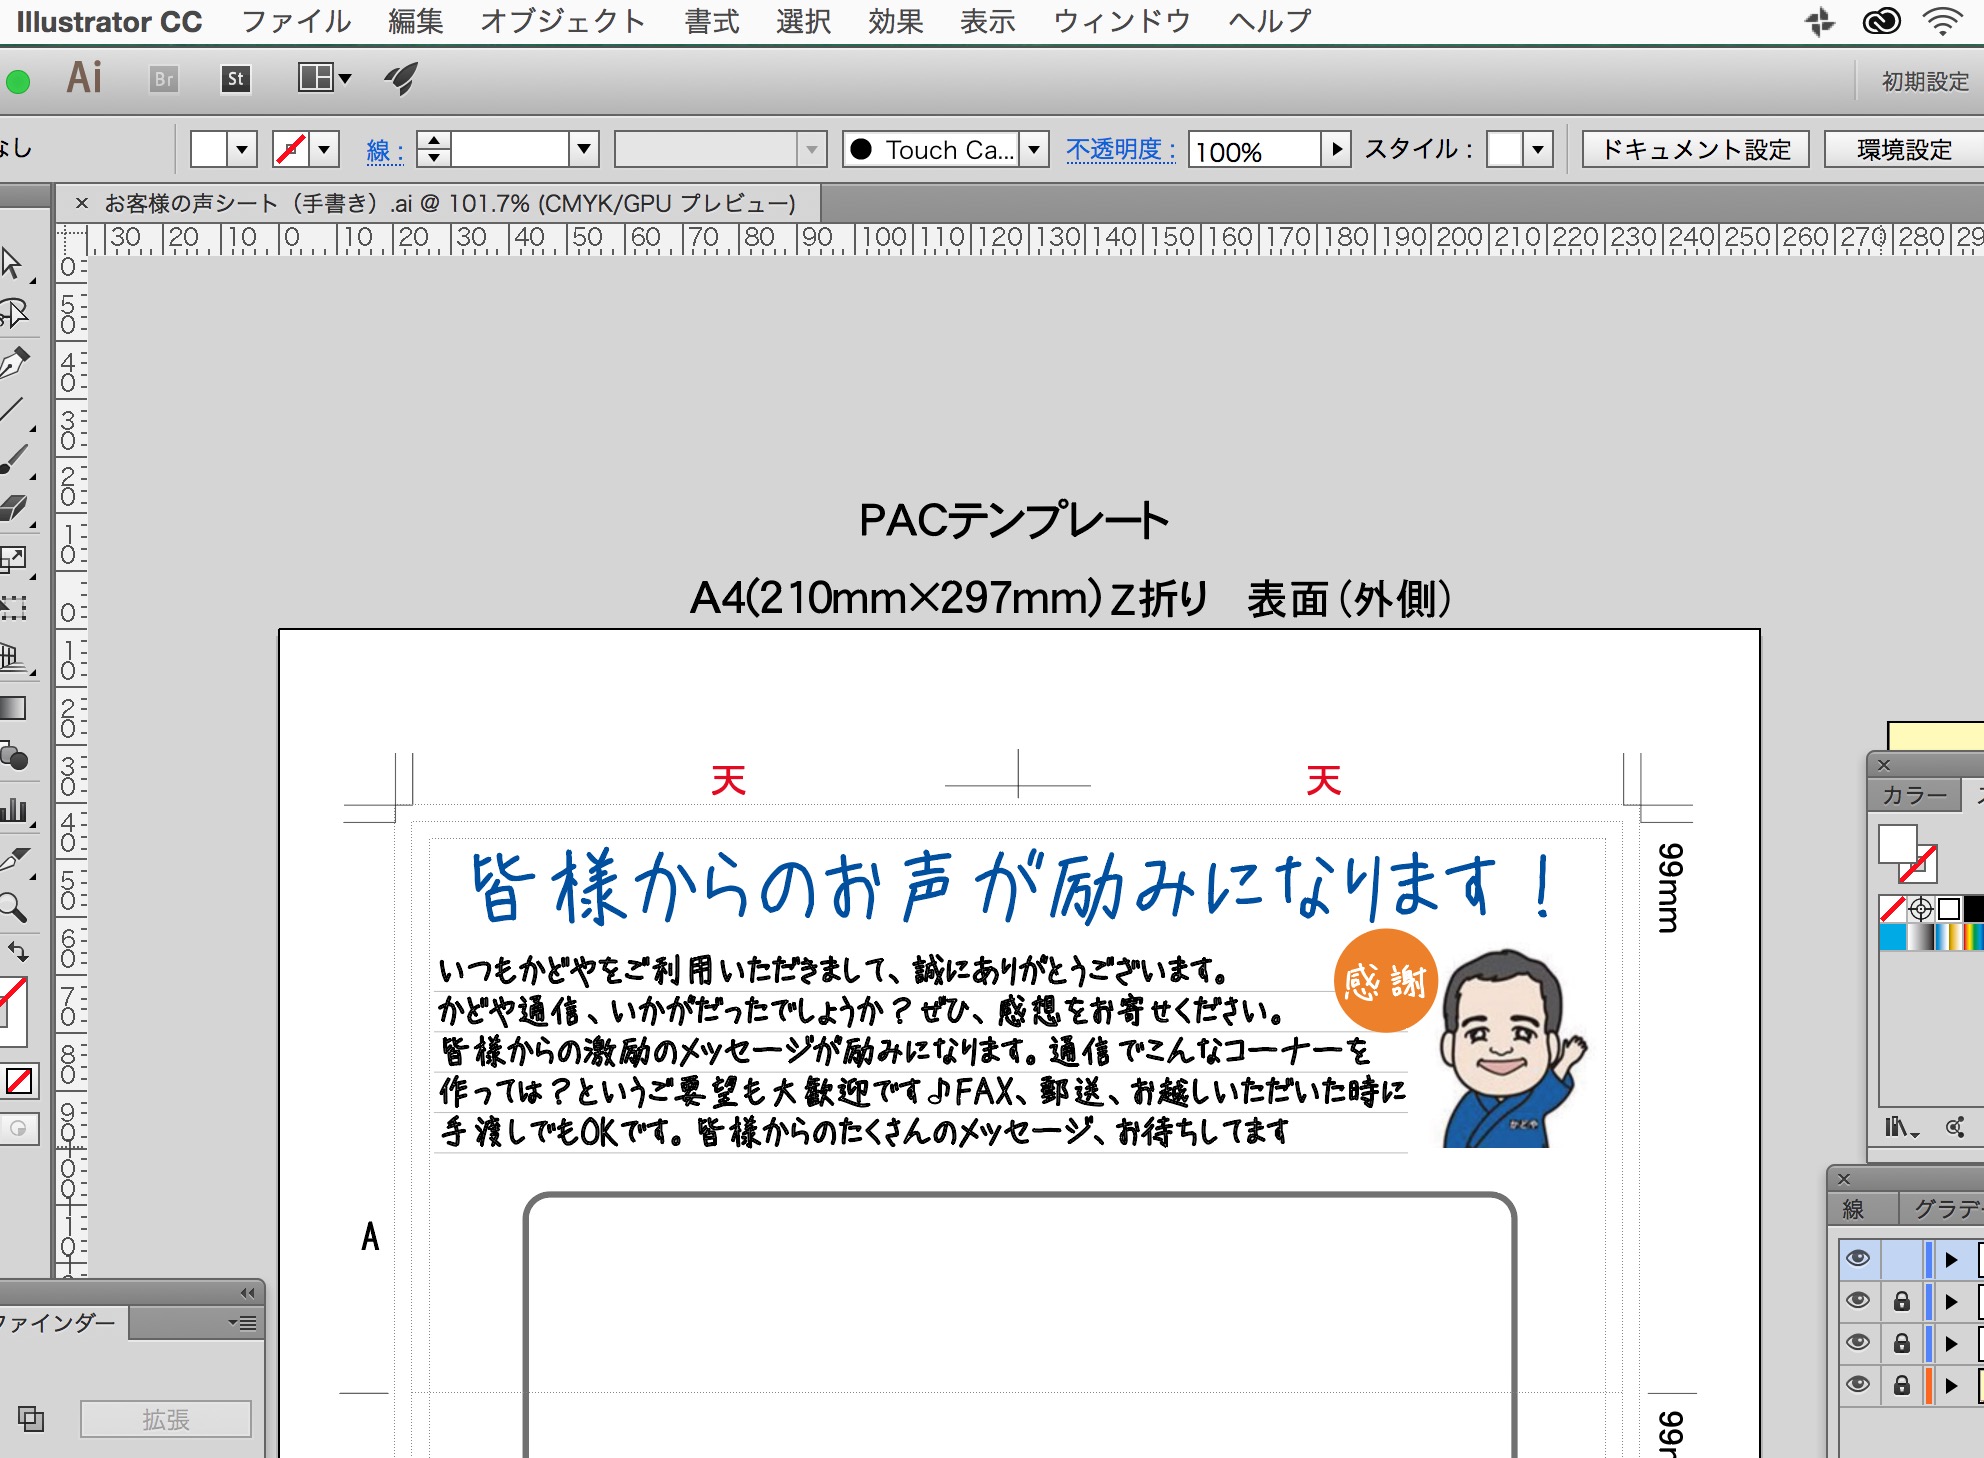The height and width of the screenshot is (1458, 1984).
Task: Expand the orange-coded bottom layer
Action: tap(1951, 1386)
